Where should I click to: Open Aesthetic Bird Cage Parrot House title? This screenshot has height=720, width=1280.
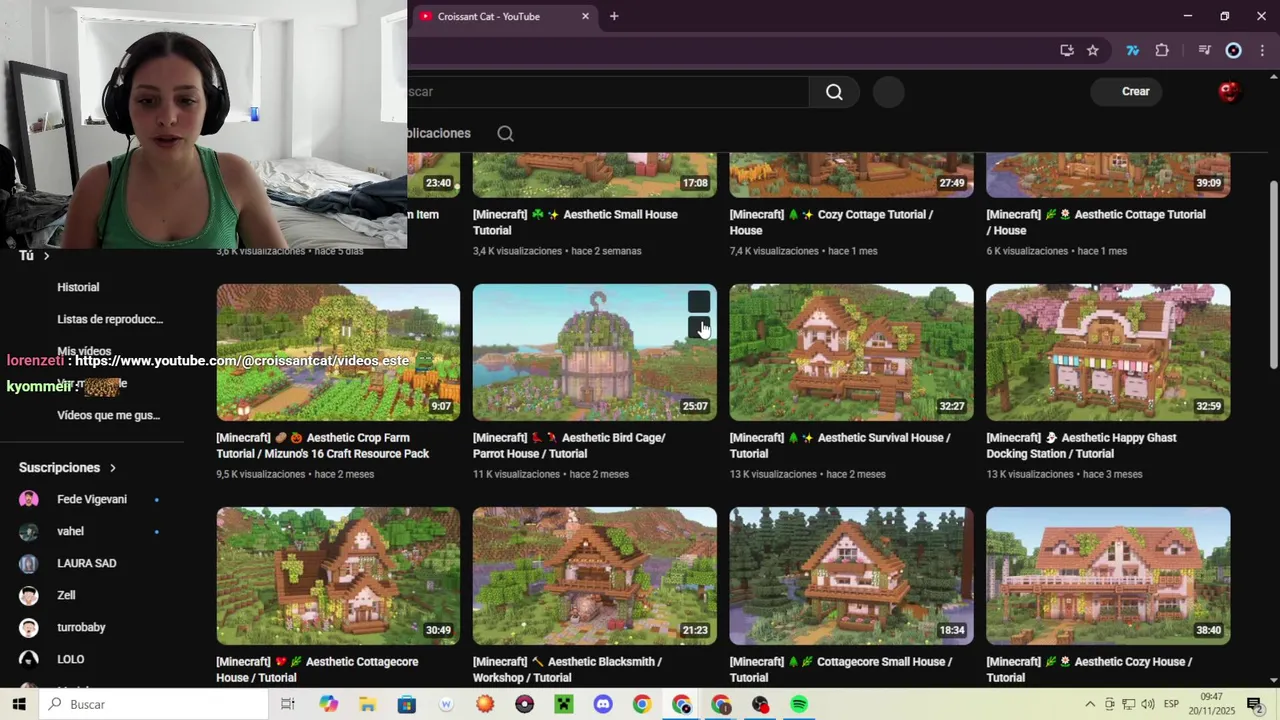[x=570, y=446]
